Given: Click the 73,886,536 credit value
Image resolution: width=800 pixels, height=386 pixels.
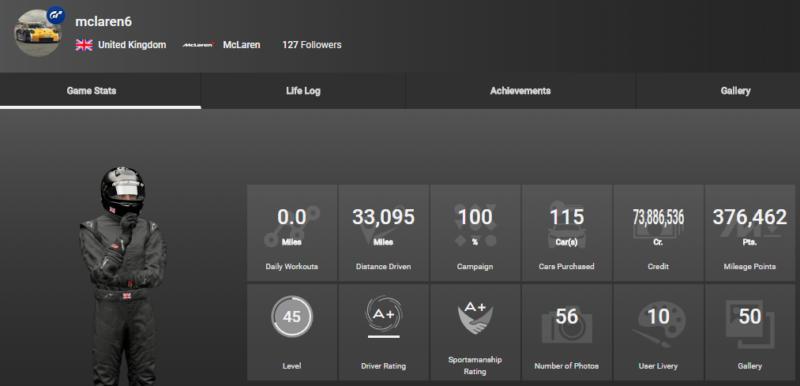Looking at the screenshot, I should (x=658, y=218).
